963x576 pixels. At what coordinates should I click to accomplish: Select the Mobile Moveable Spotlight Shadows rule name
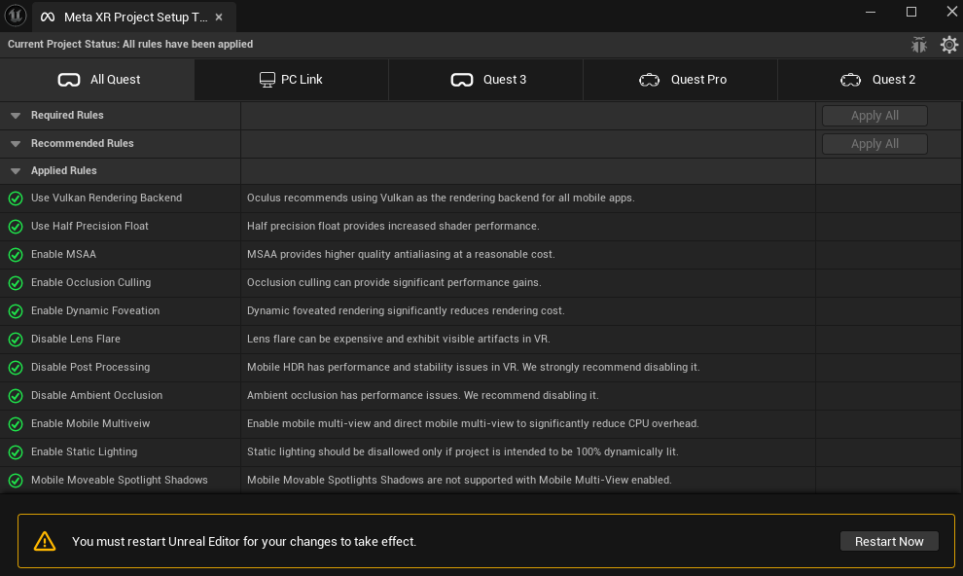119,480
